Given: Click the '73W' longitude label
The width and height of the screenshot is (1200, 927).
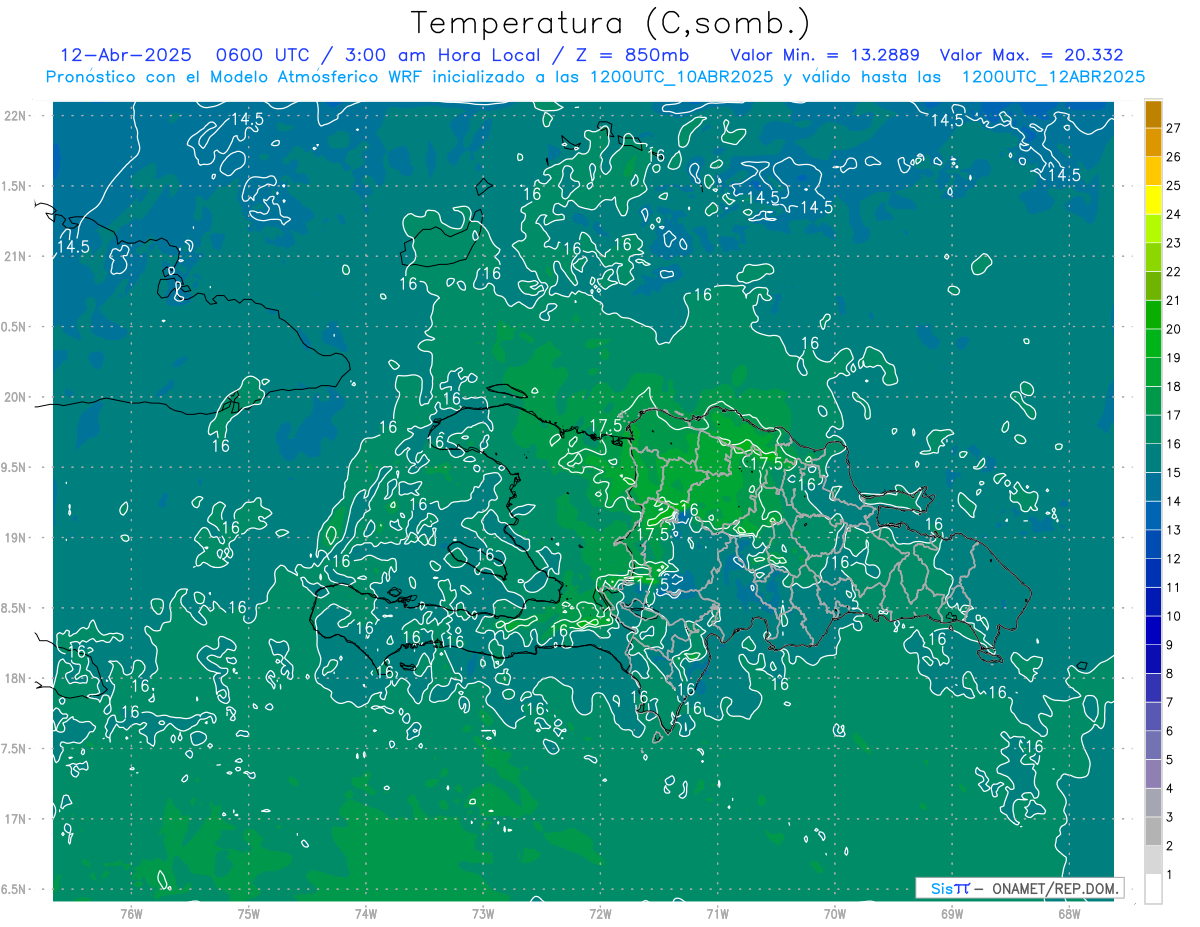Looking at the screenshot, I should tap(483, 914).
